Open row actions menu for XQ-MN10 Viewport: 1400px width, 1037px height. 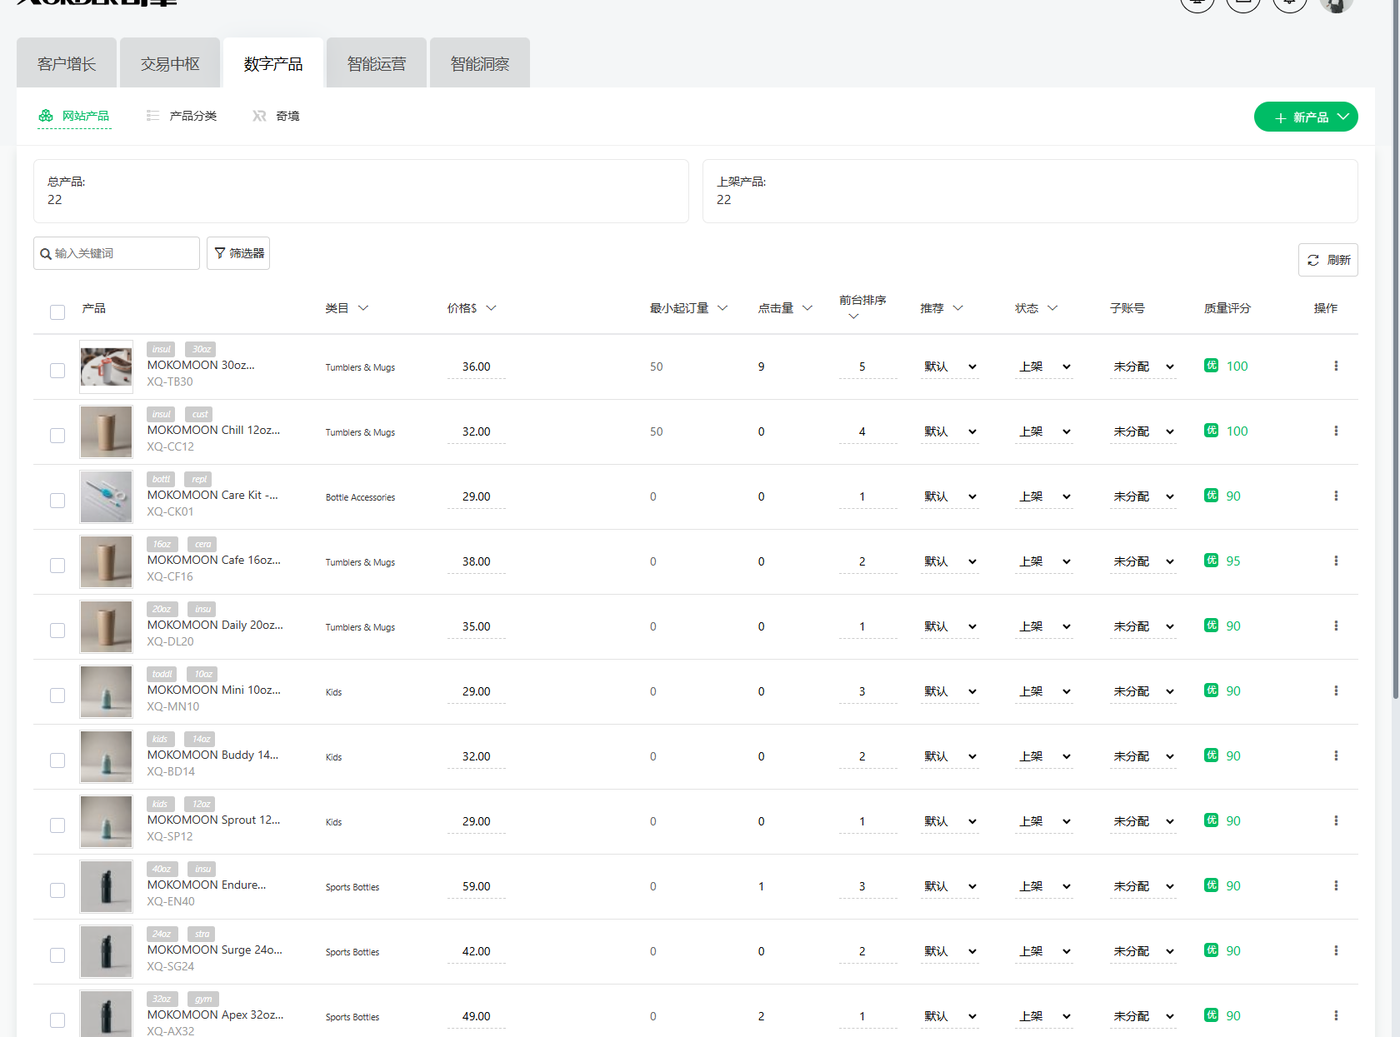pyautogui.click(x=1335, y=691)
